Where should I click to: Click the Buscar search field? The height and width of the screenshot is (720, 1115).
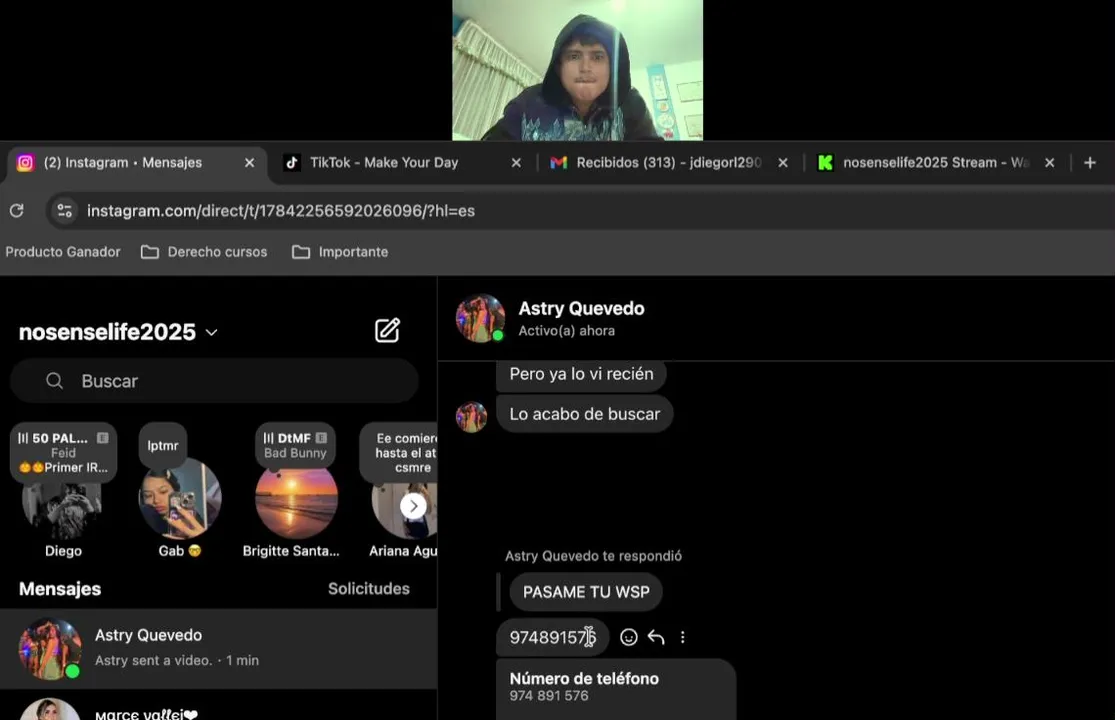214,381
